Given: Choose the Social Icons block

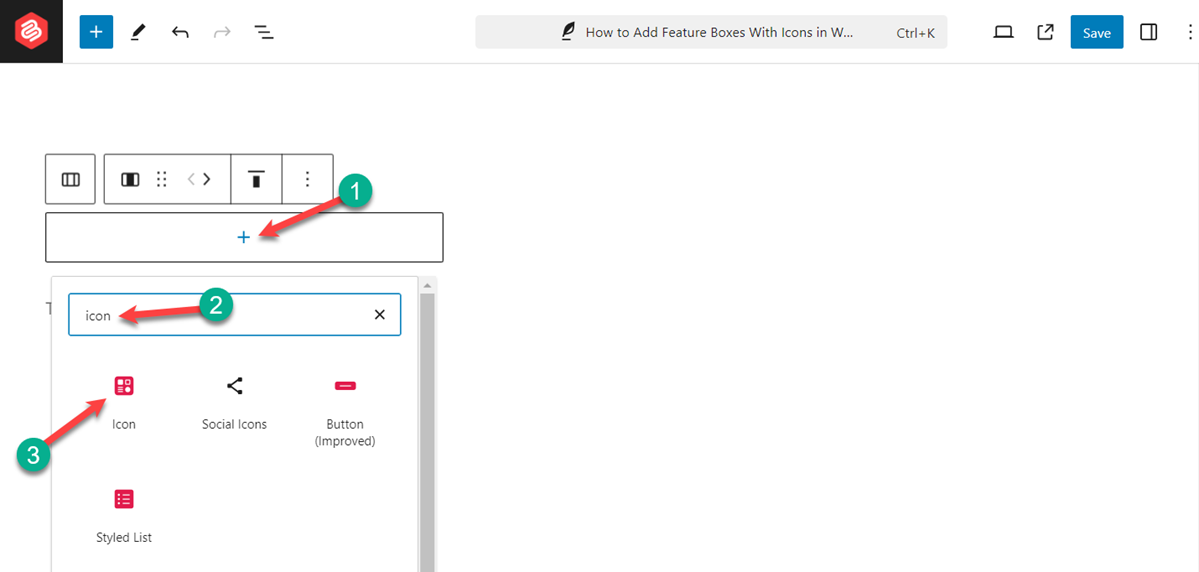Looking at the screenshot, I should pyautogui.click(x=234, y=401).
